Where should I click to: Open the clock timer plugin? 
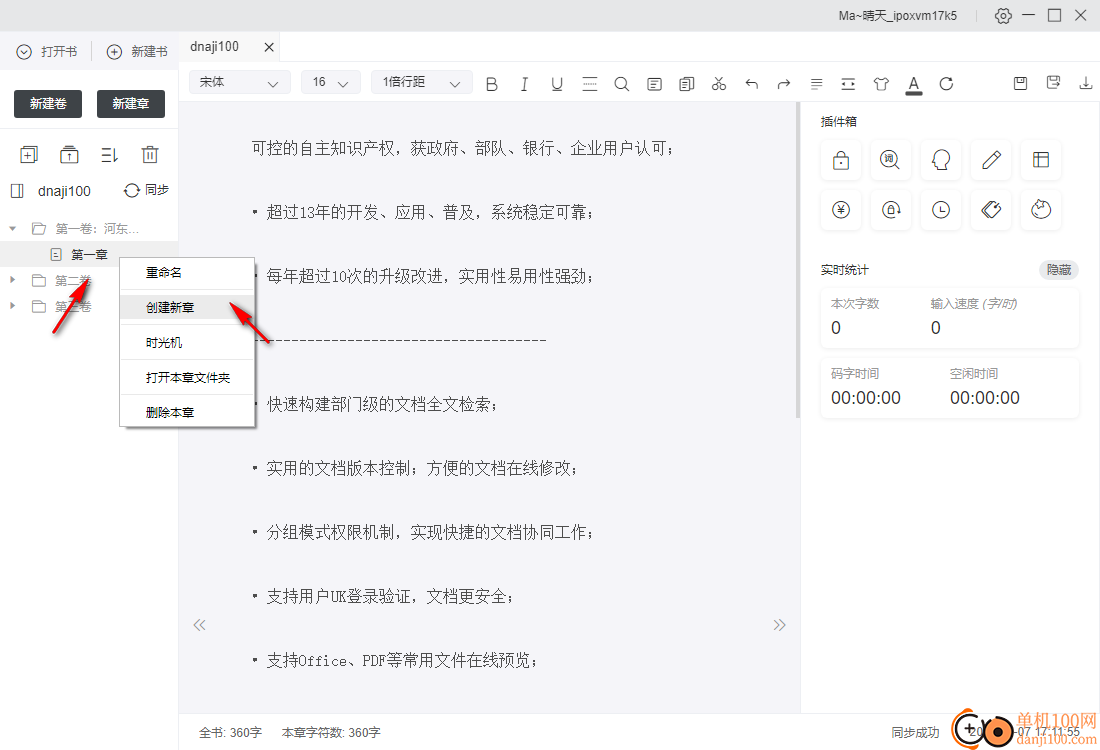(x=941, y=210)
